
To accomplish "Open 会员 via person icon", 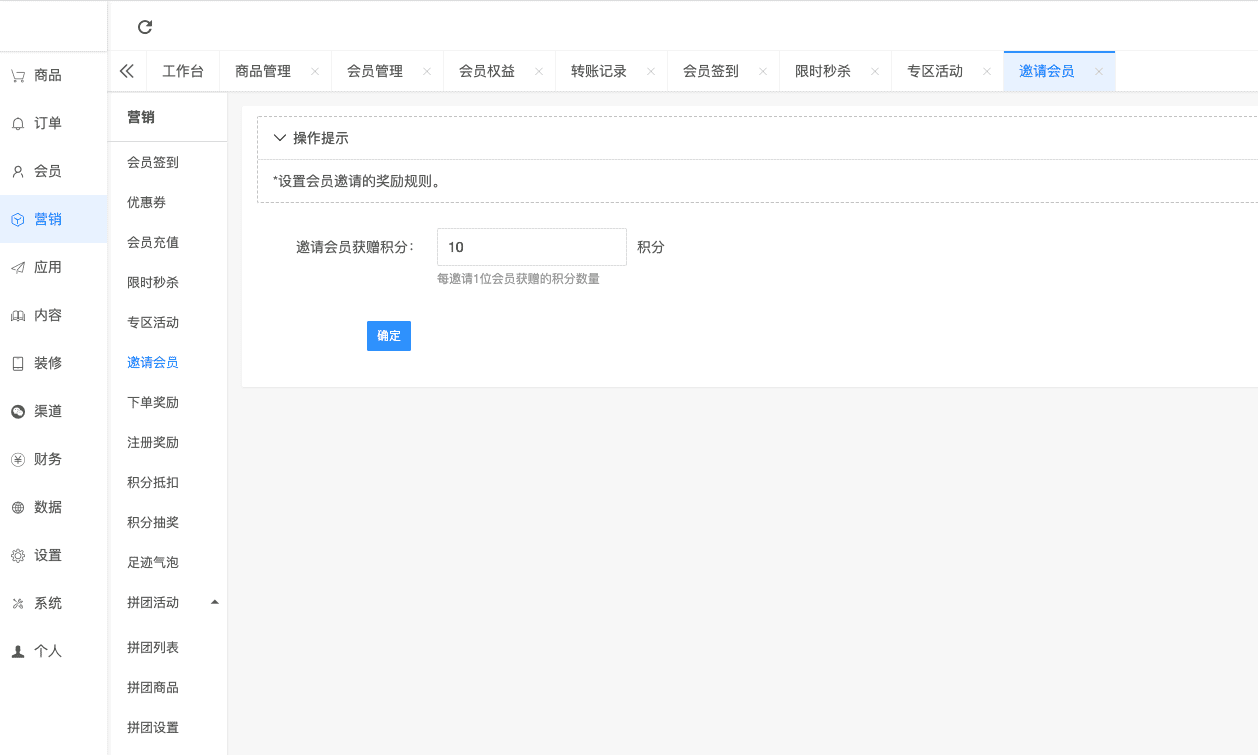I will (x=18, y=171).
